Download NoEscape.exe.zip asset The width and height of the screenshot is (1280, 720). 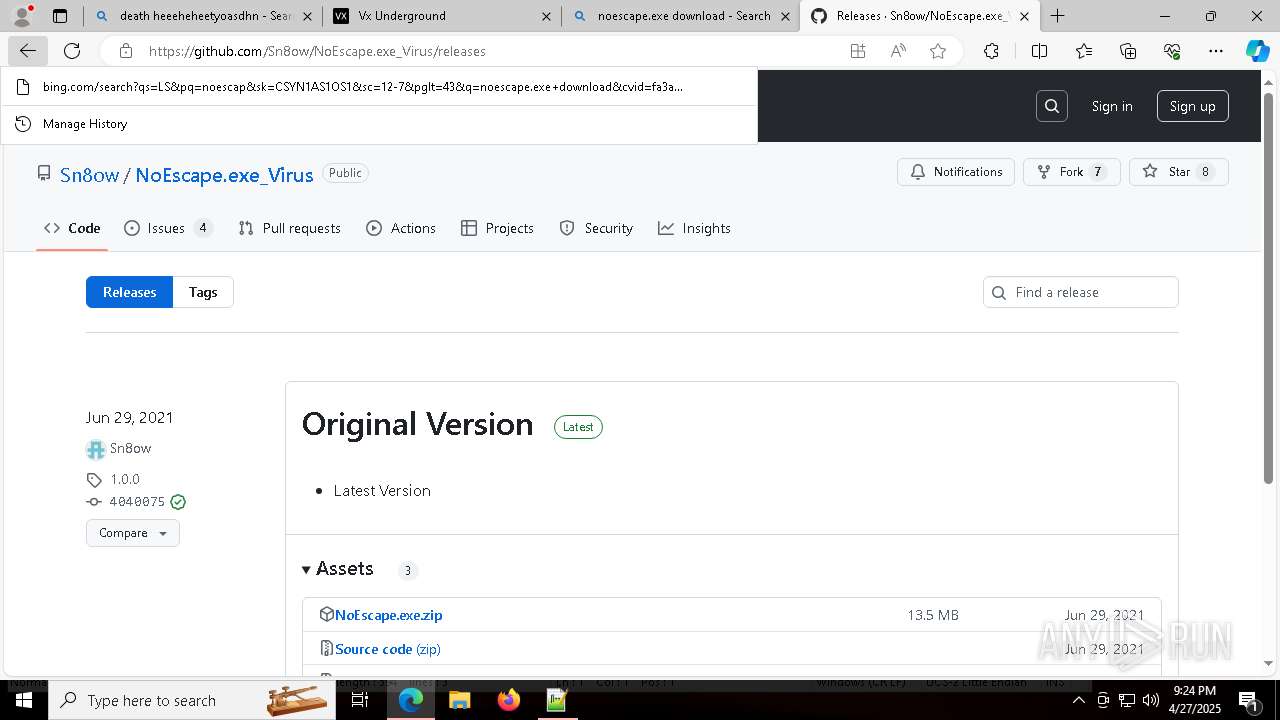(388, 615)
